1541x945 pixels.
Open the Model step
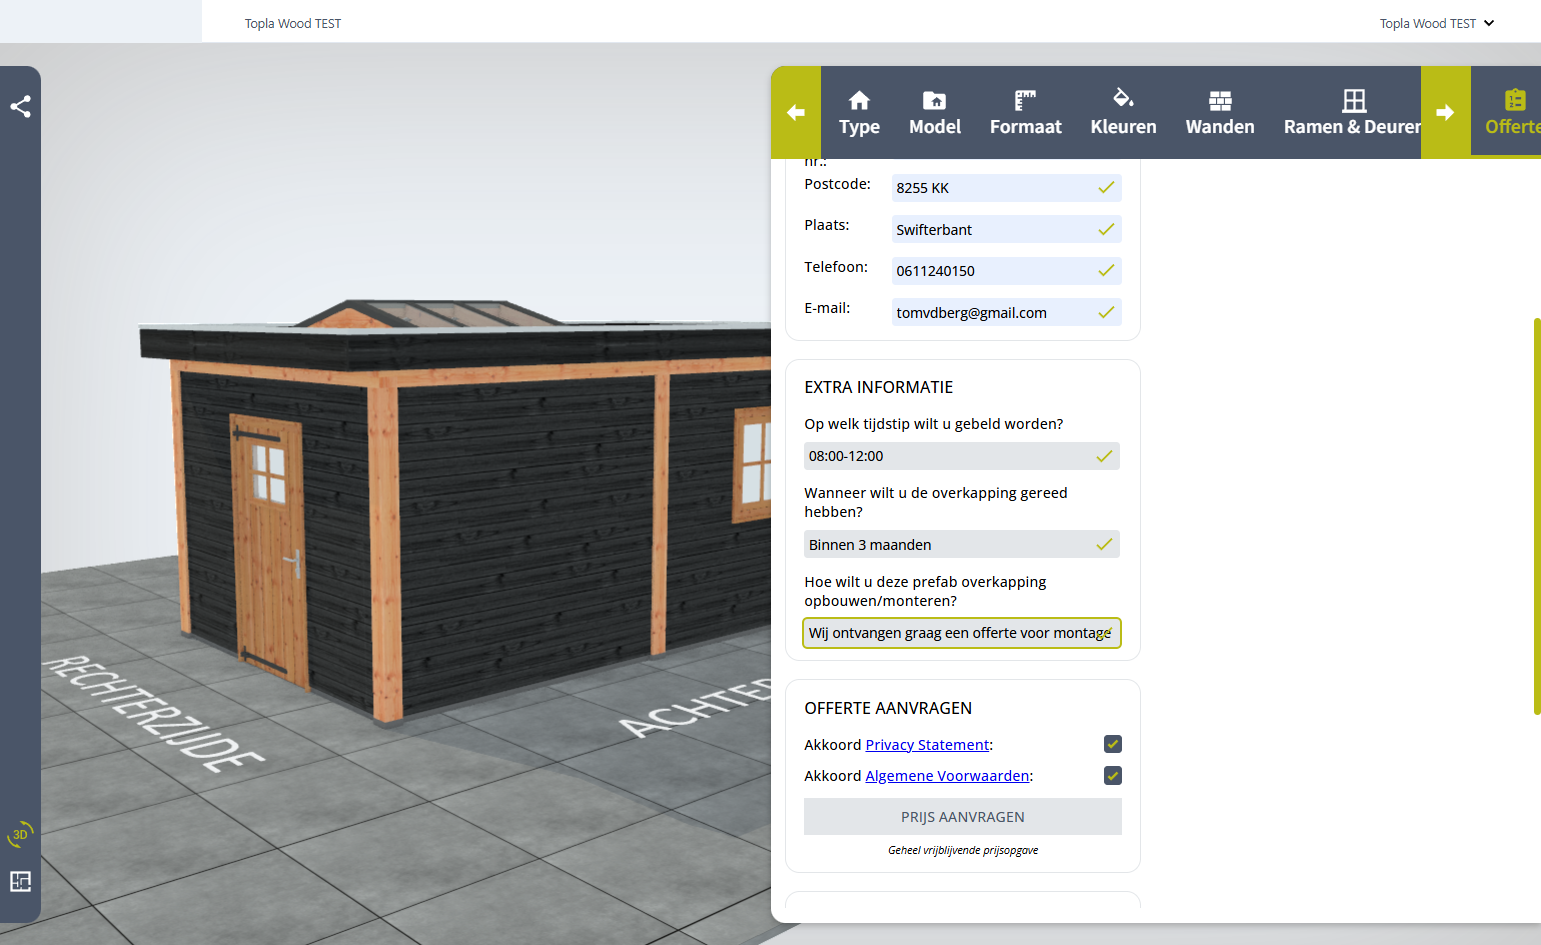tap(935, 112)
